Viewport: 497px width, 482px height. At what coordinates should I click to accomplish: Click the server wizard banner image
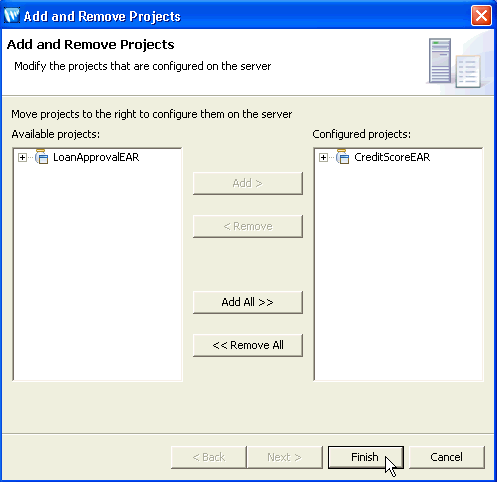click(x=459, y=62)
